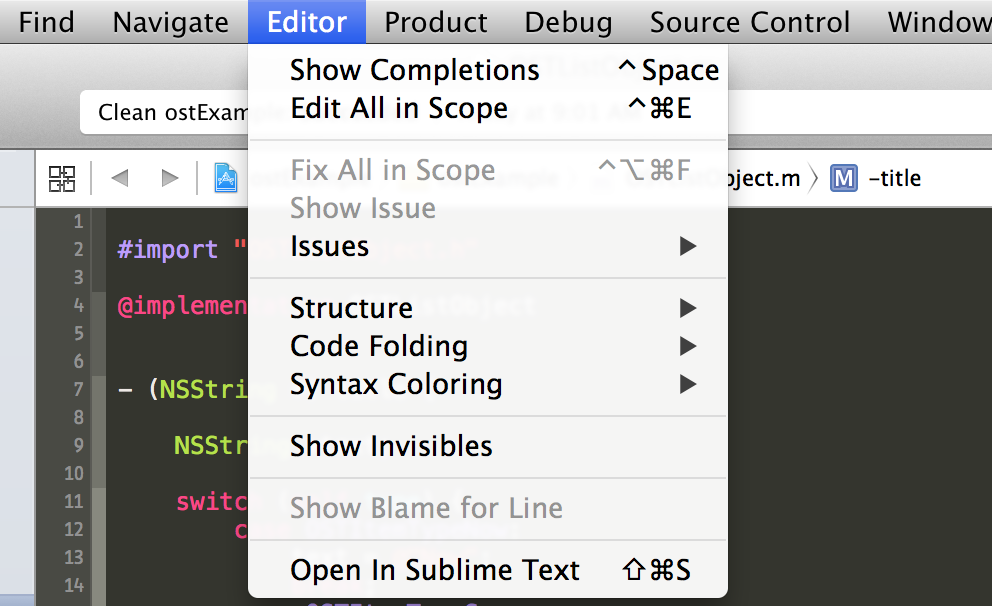Click the disabled Show Issue item
Screen dimensions: 992x606
(488, 208)
